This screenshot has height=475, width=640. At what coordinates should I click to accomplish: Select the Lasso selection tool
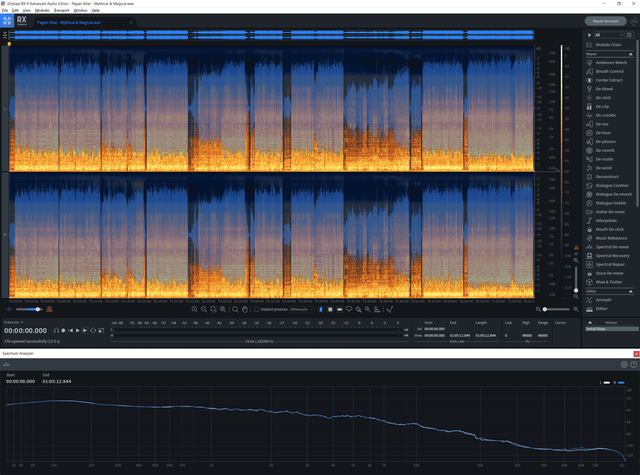[349, 309]
